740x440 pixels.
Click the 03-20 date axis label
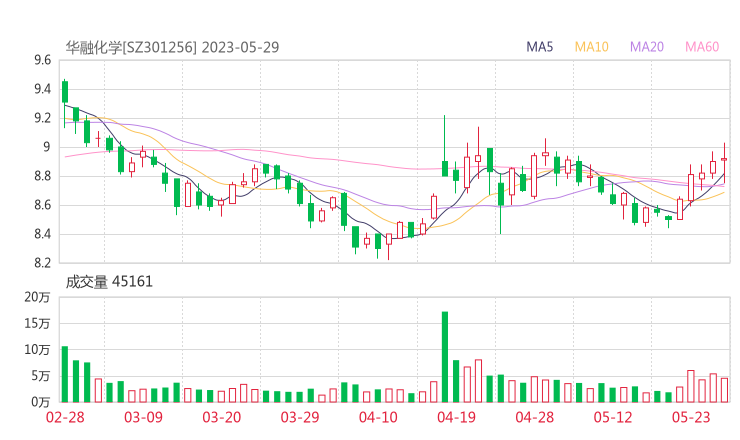click(221, 417)
